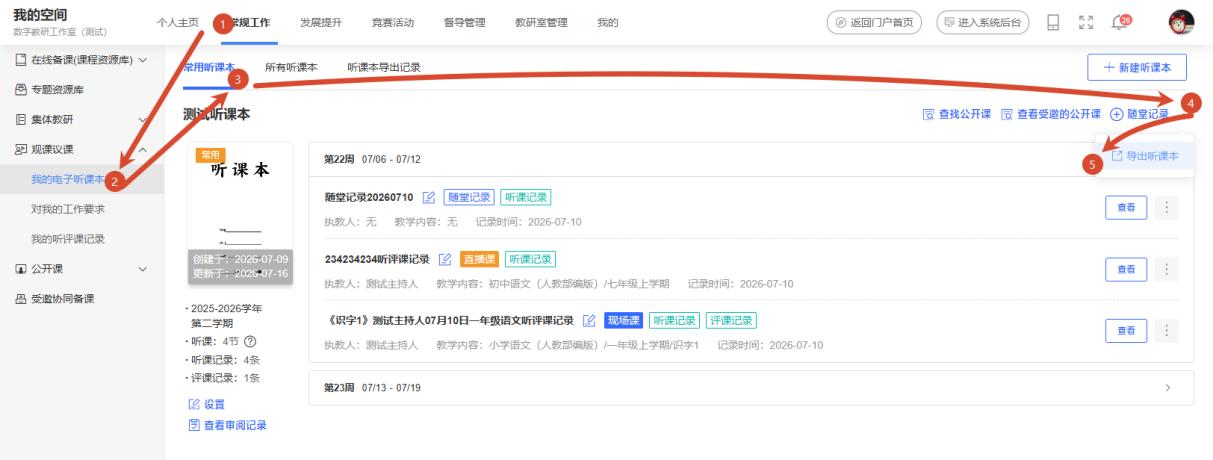This screenshot has width=1213, height=460.
Task: Click 新建听课本 button
Action: [1137, 67]
